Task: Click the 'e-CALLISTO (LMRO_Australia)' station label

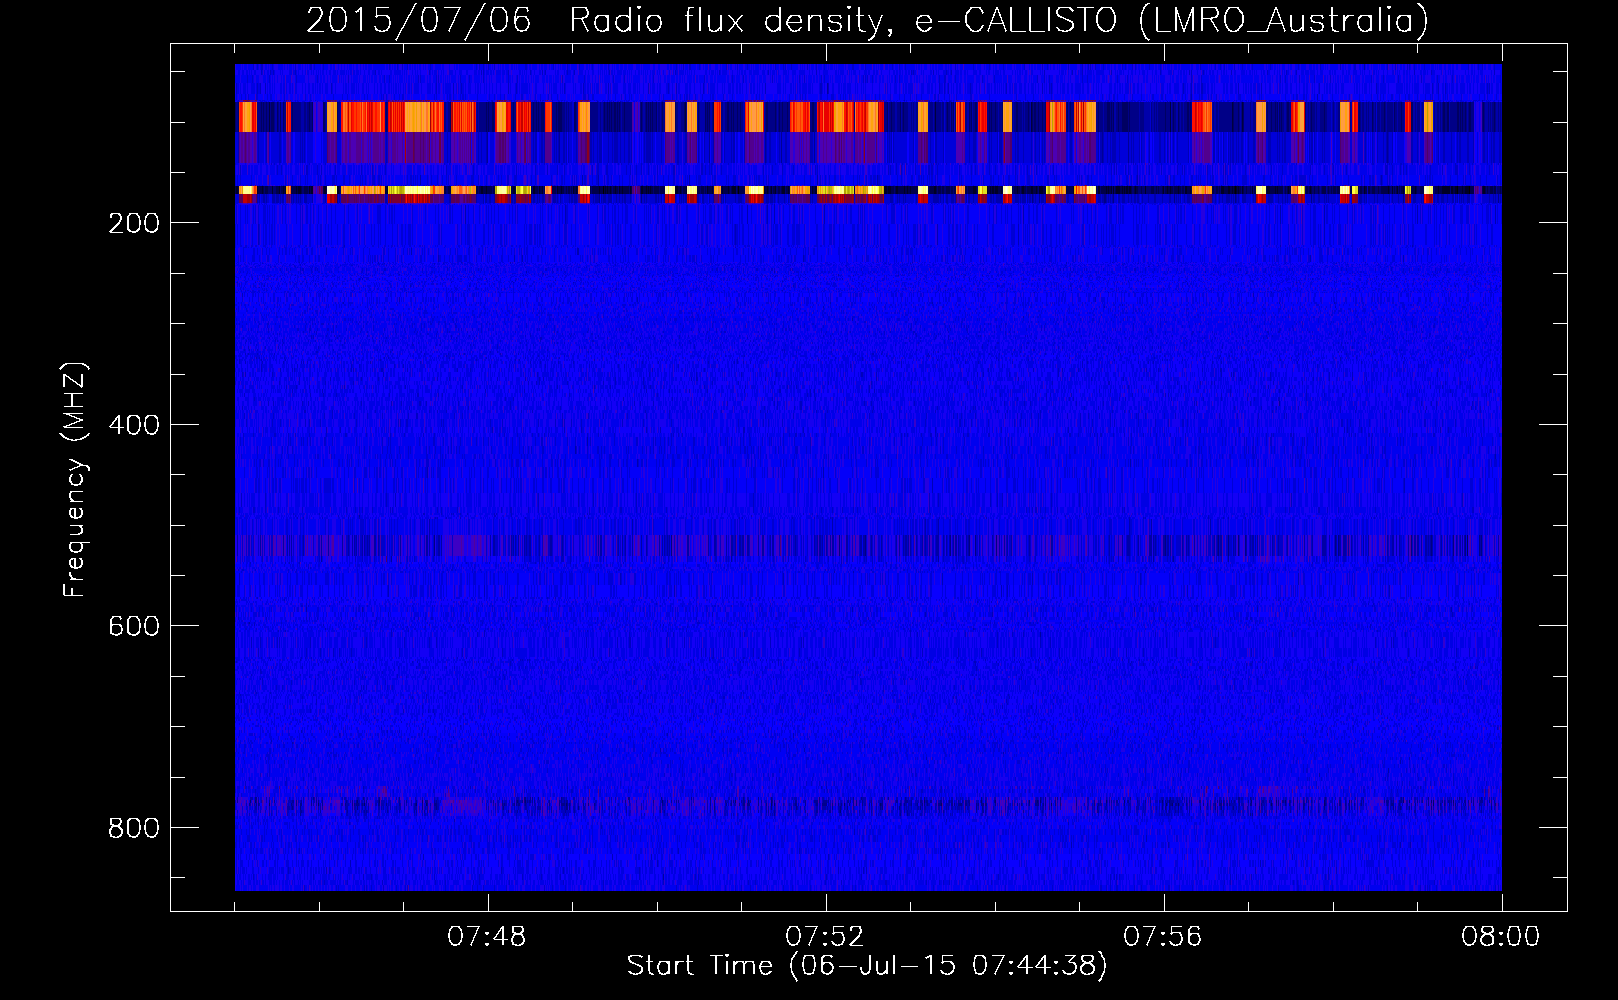Action: [1172, 21]
